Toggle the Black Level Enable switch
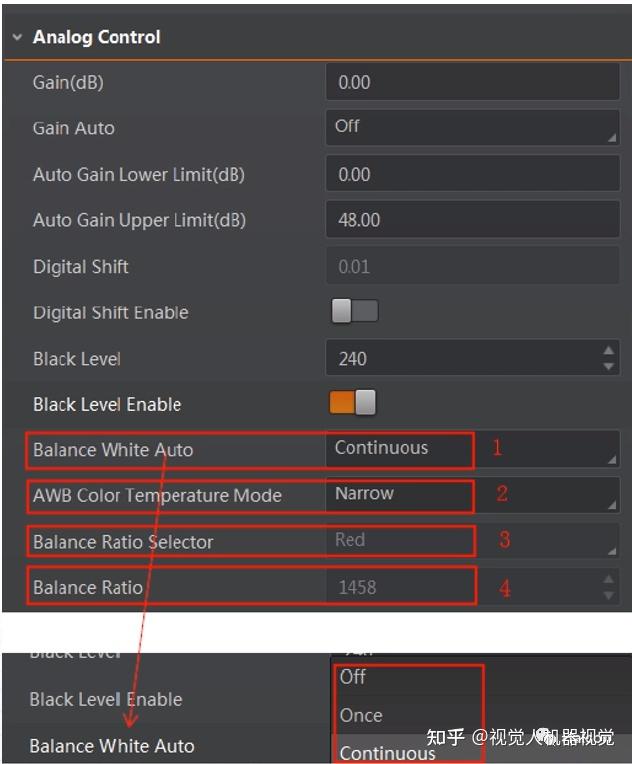The height and width of the screenshot is (764, 632). (353, 403)
